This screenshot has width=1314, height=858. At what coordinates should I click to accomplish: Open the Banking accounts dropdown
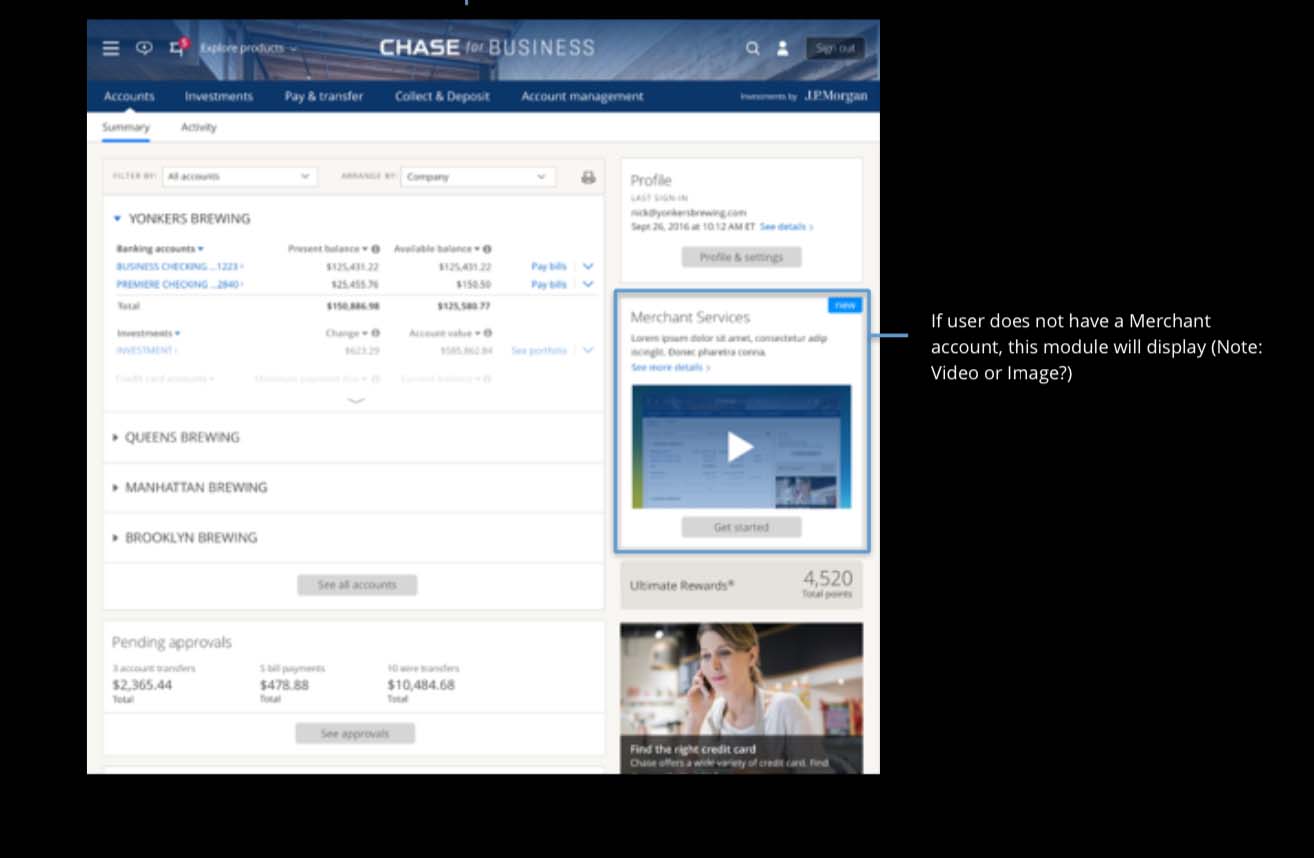pos(160,249)
